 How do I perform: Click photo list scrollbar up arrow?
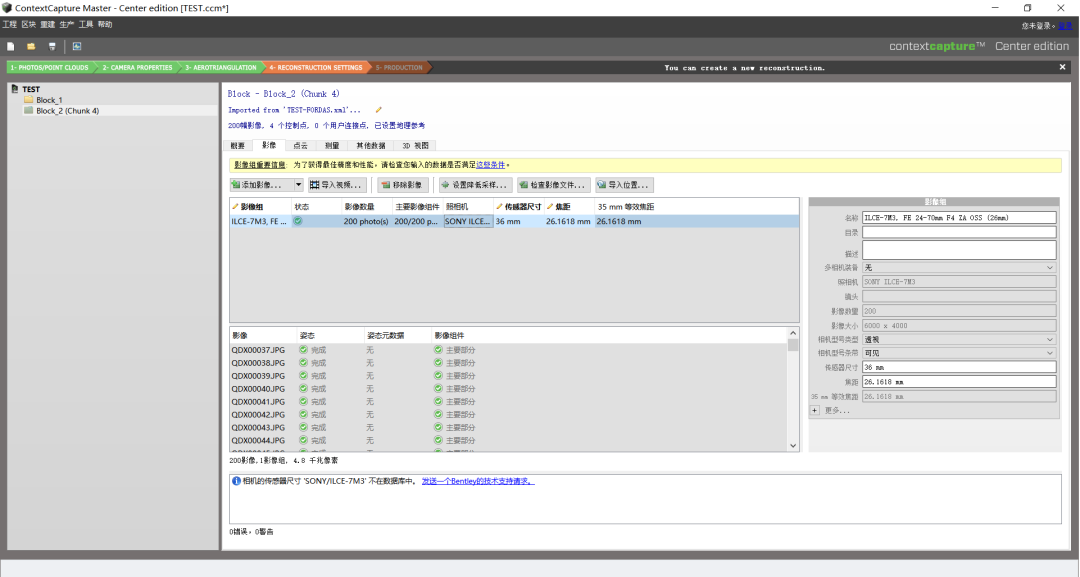793,333
